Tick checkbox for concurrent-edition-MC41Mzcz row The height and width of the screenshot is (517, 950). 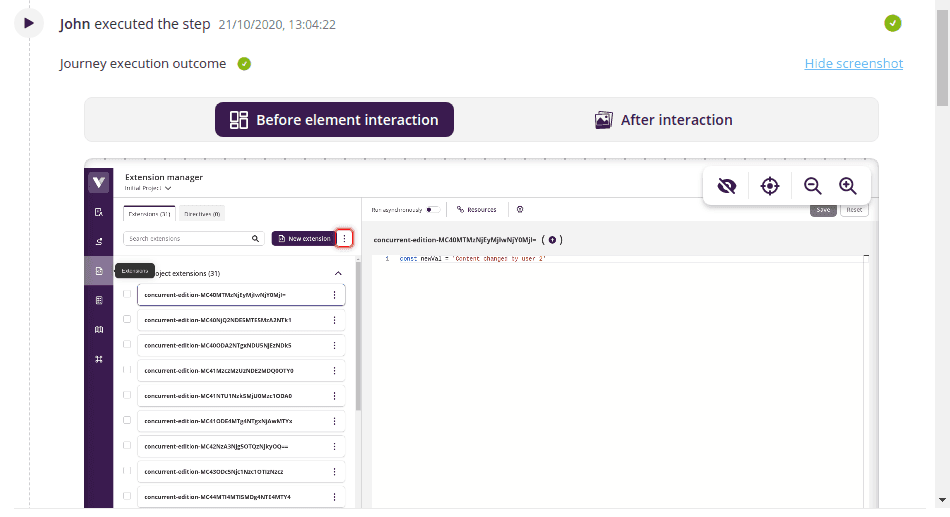tap(127, 369)
